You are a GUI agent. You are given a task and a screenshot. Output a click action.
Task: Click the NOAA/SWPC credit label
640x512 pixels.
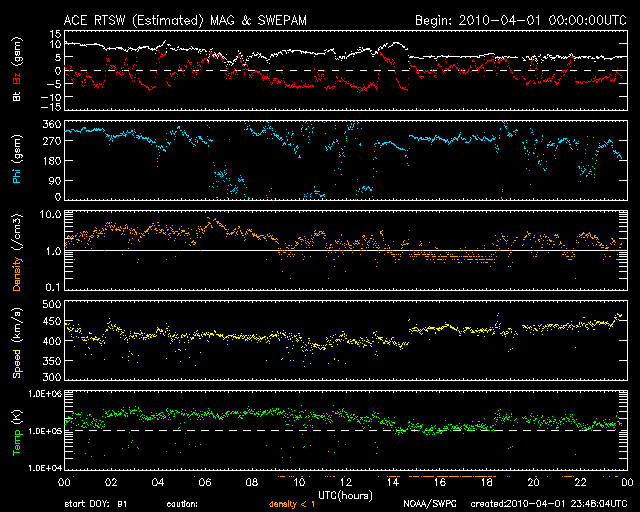429,504
